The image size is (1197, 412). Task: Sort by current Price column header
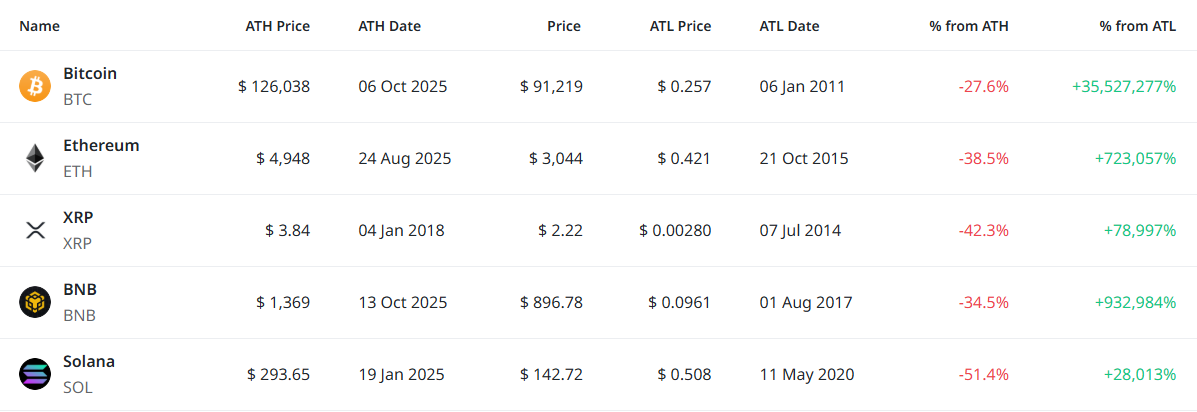(x=563, y=26)
